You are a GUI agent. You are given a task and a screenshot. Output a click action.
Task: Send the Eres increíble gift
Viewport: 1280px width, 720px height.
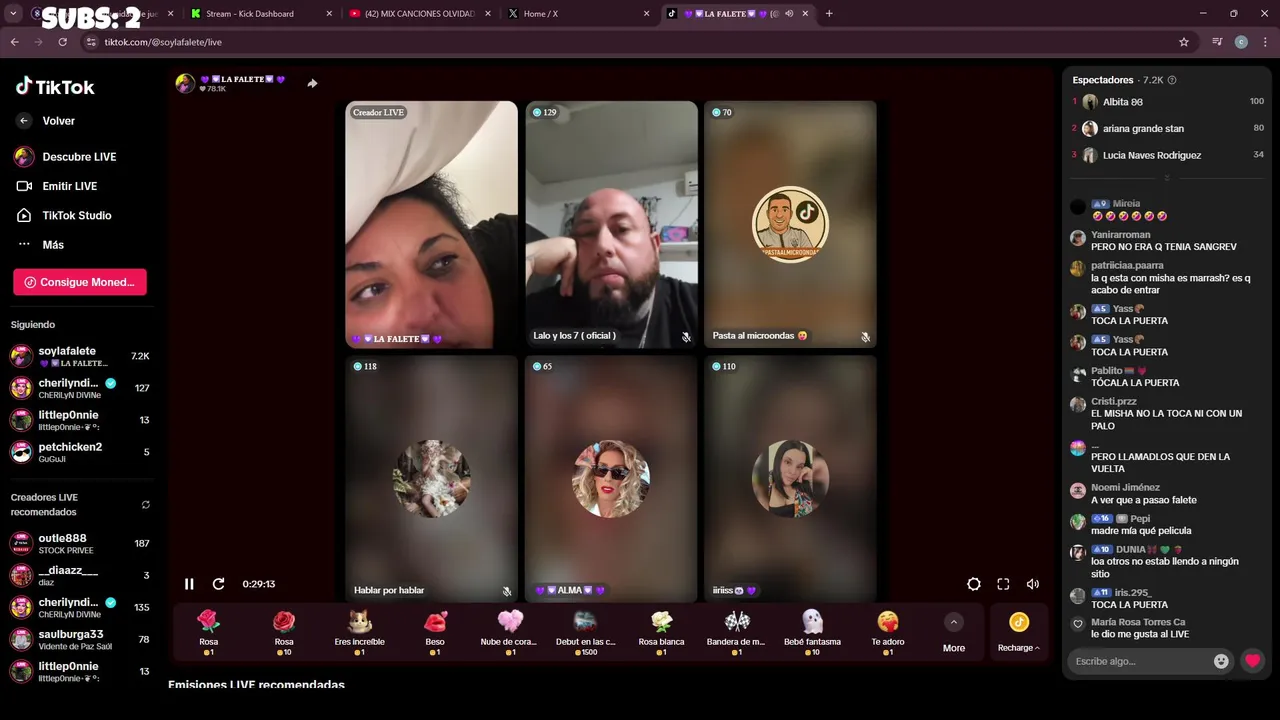tap(359, 633)
